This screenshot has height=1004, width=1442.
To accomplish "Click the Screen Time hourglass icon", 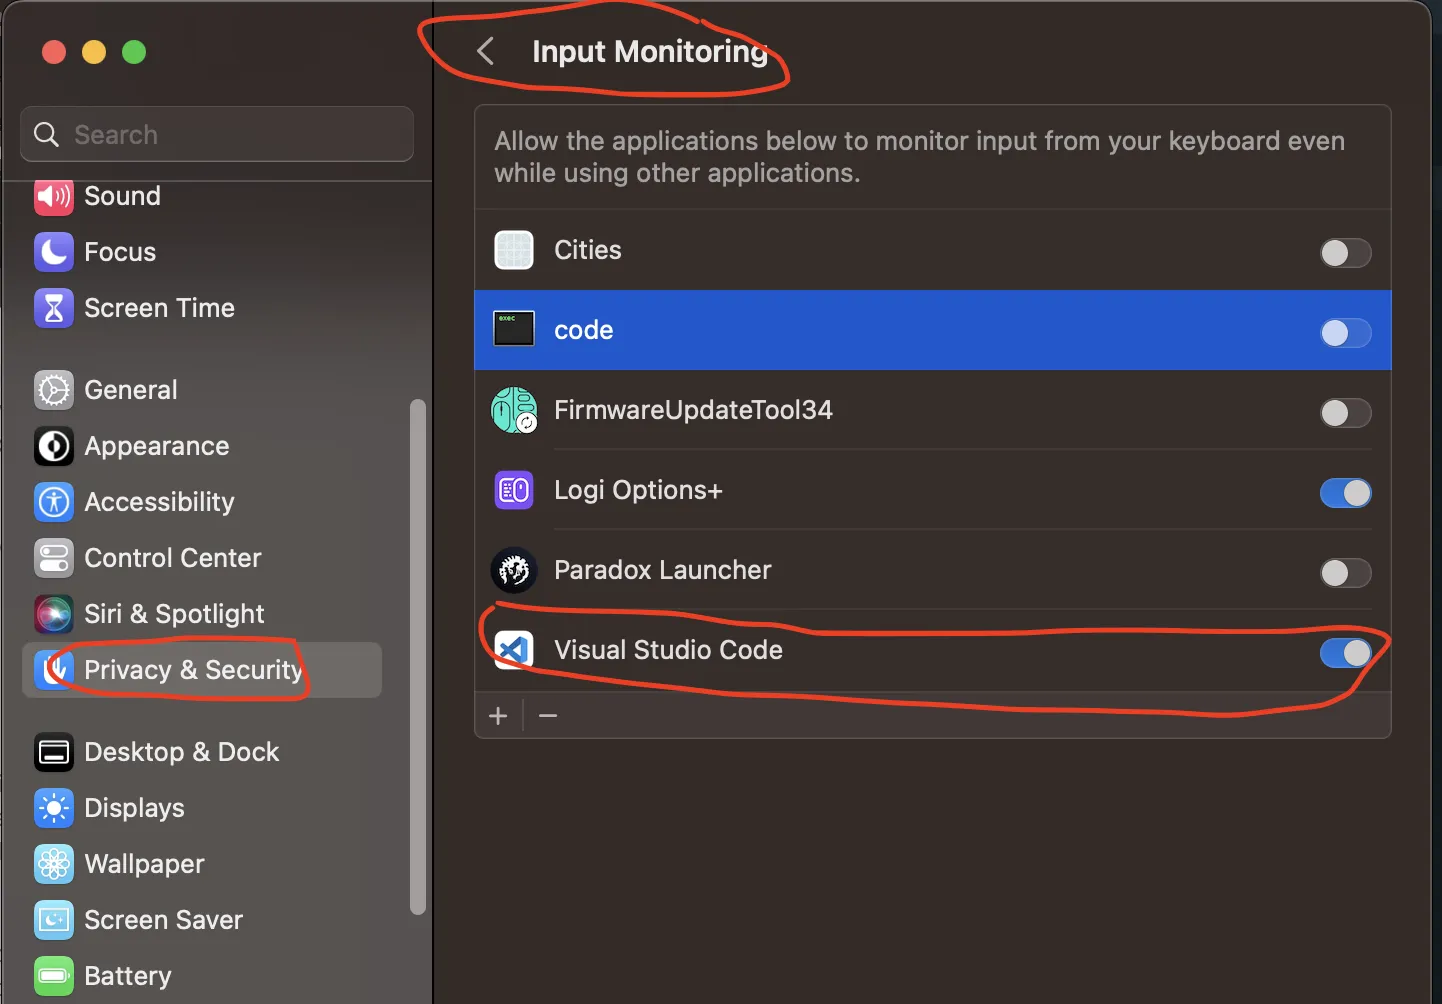I will pos(54,308).
